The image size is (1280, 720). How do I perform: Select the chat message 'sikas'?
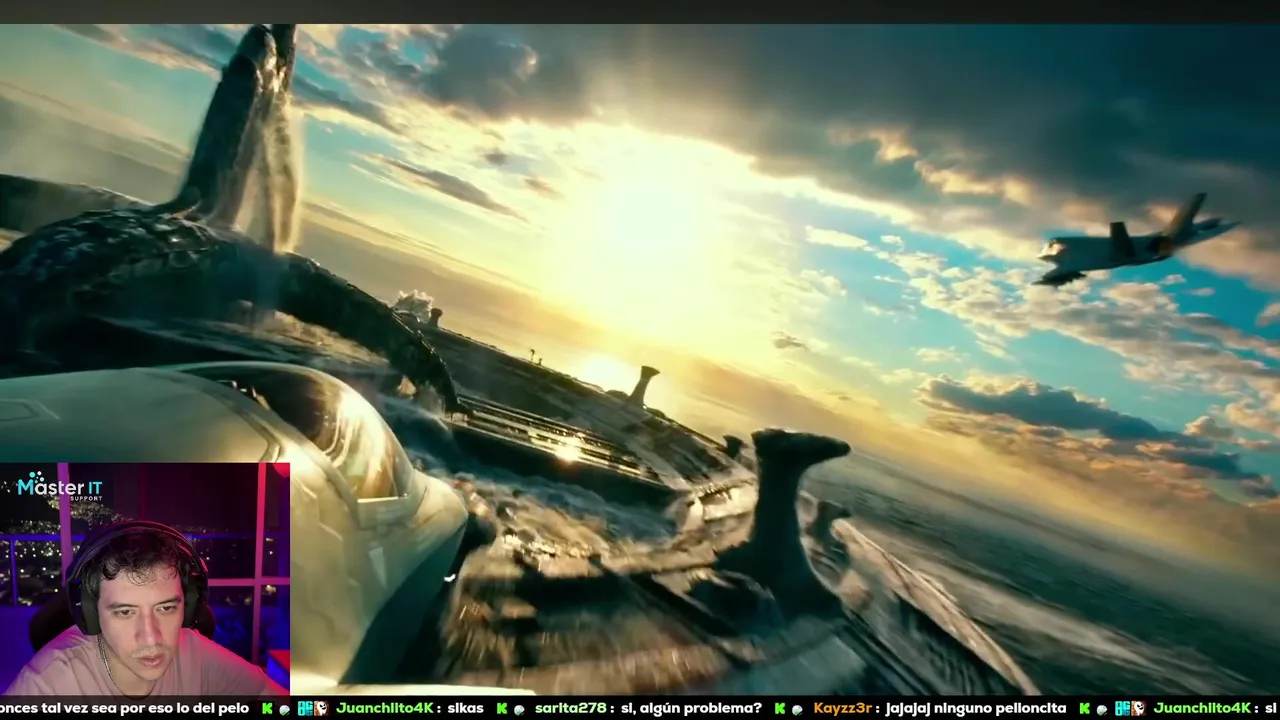point(465,708)
